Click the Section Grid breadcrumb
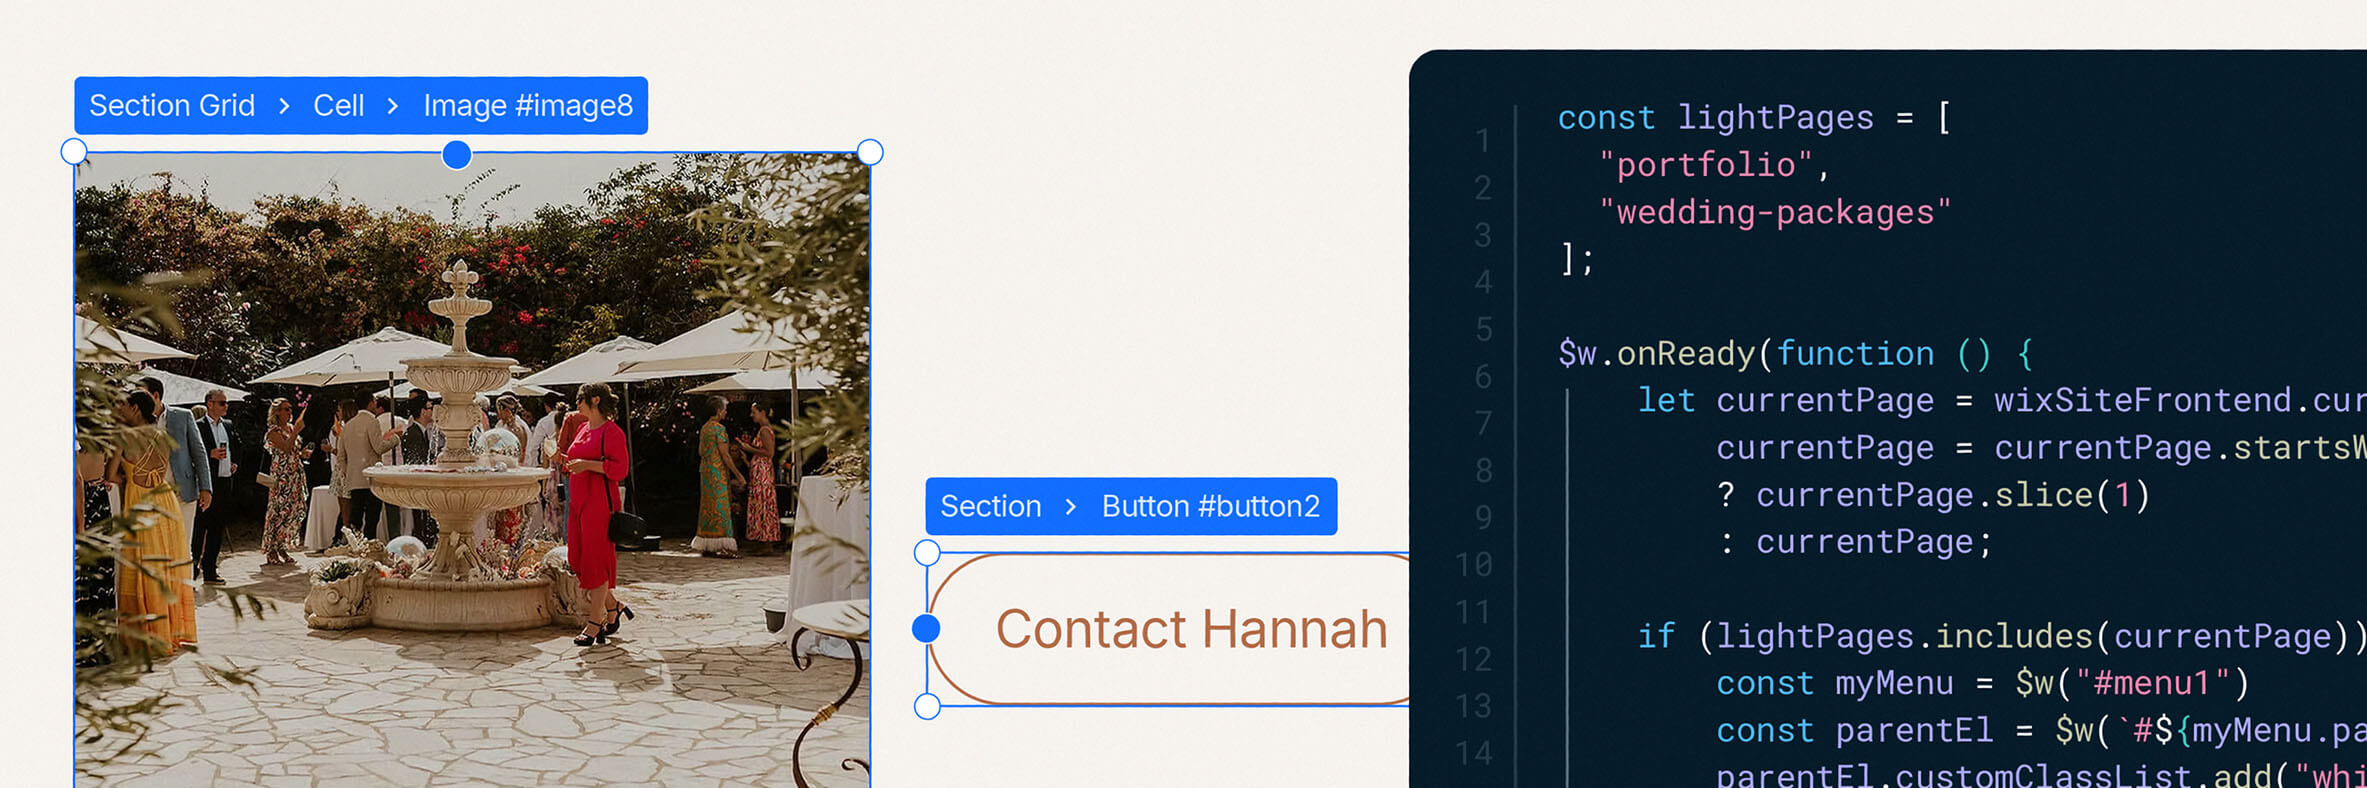 click(x=172, y=106)
